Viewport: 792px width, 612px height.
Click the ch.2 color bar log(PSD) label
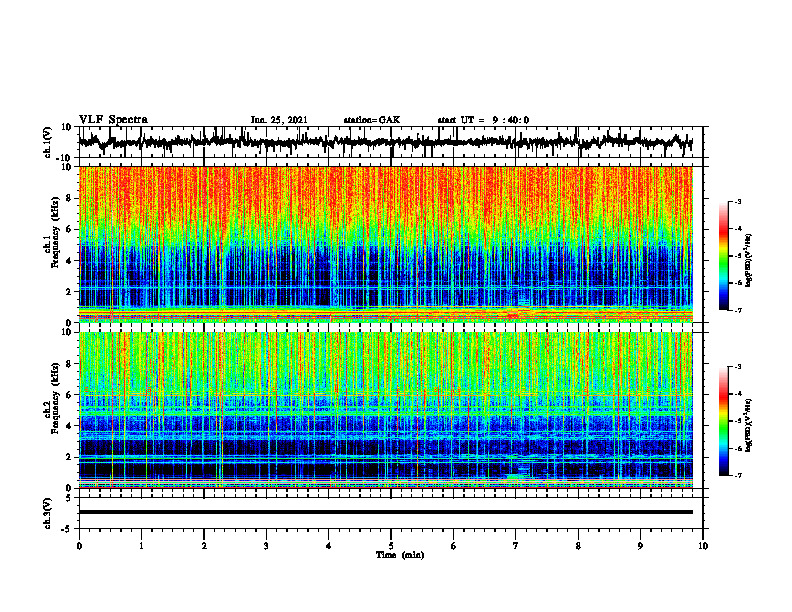click(749, 425)
